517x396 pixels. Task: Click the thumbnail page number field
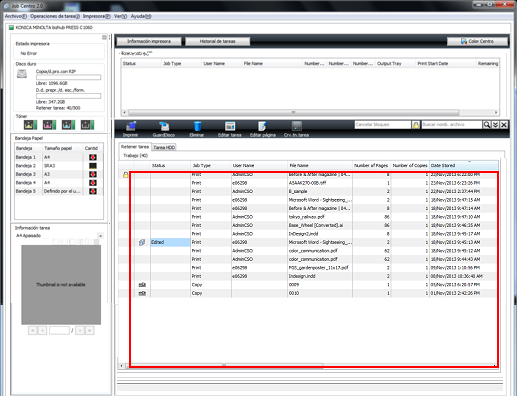(59, 330)
